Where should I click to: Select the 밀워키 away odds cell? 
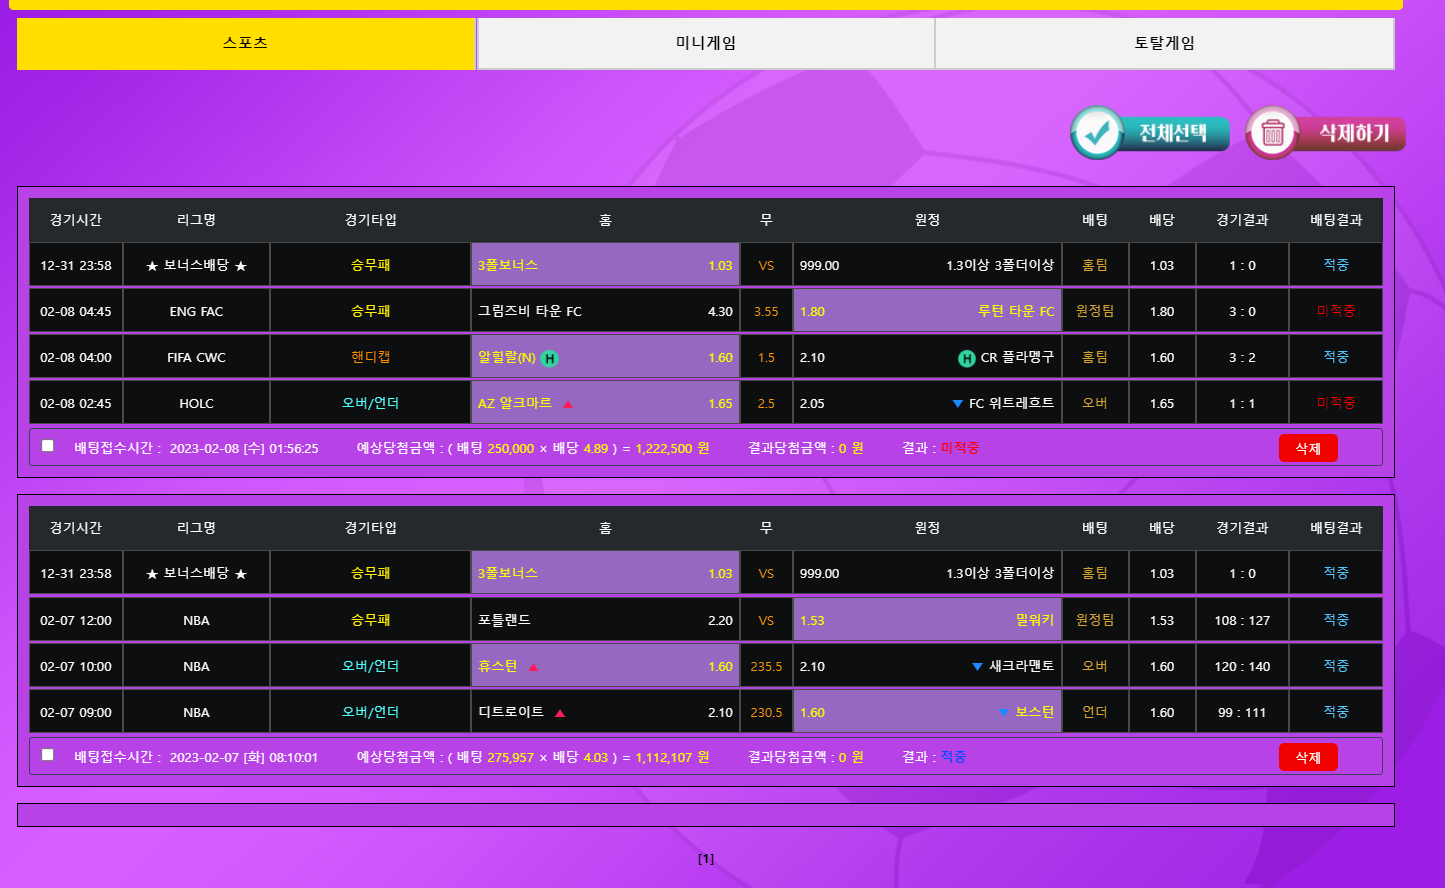click(926, 620)
